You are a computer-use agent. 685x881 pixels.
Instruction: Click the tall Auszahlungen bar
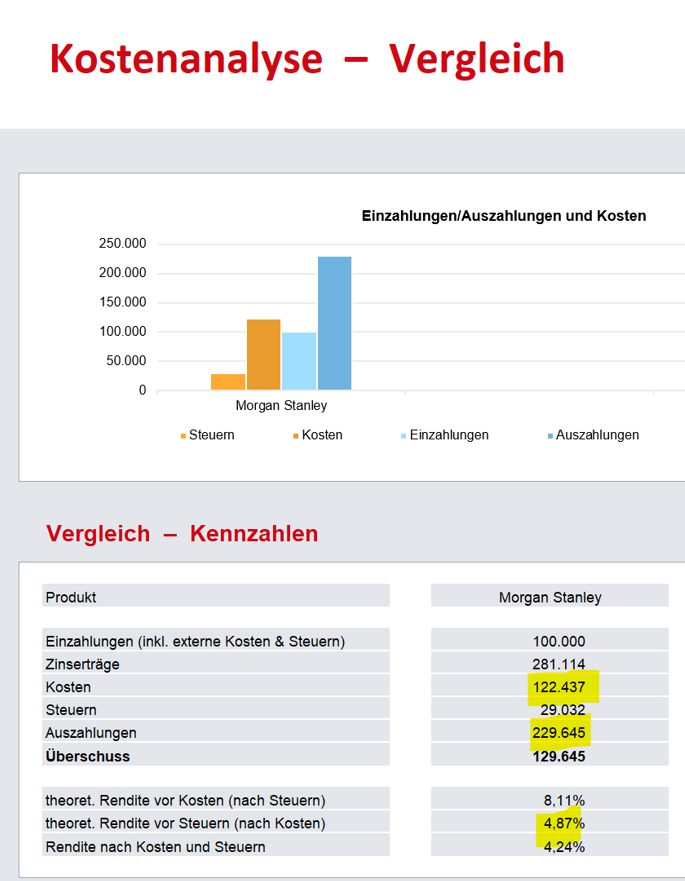tap(335, 323)
